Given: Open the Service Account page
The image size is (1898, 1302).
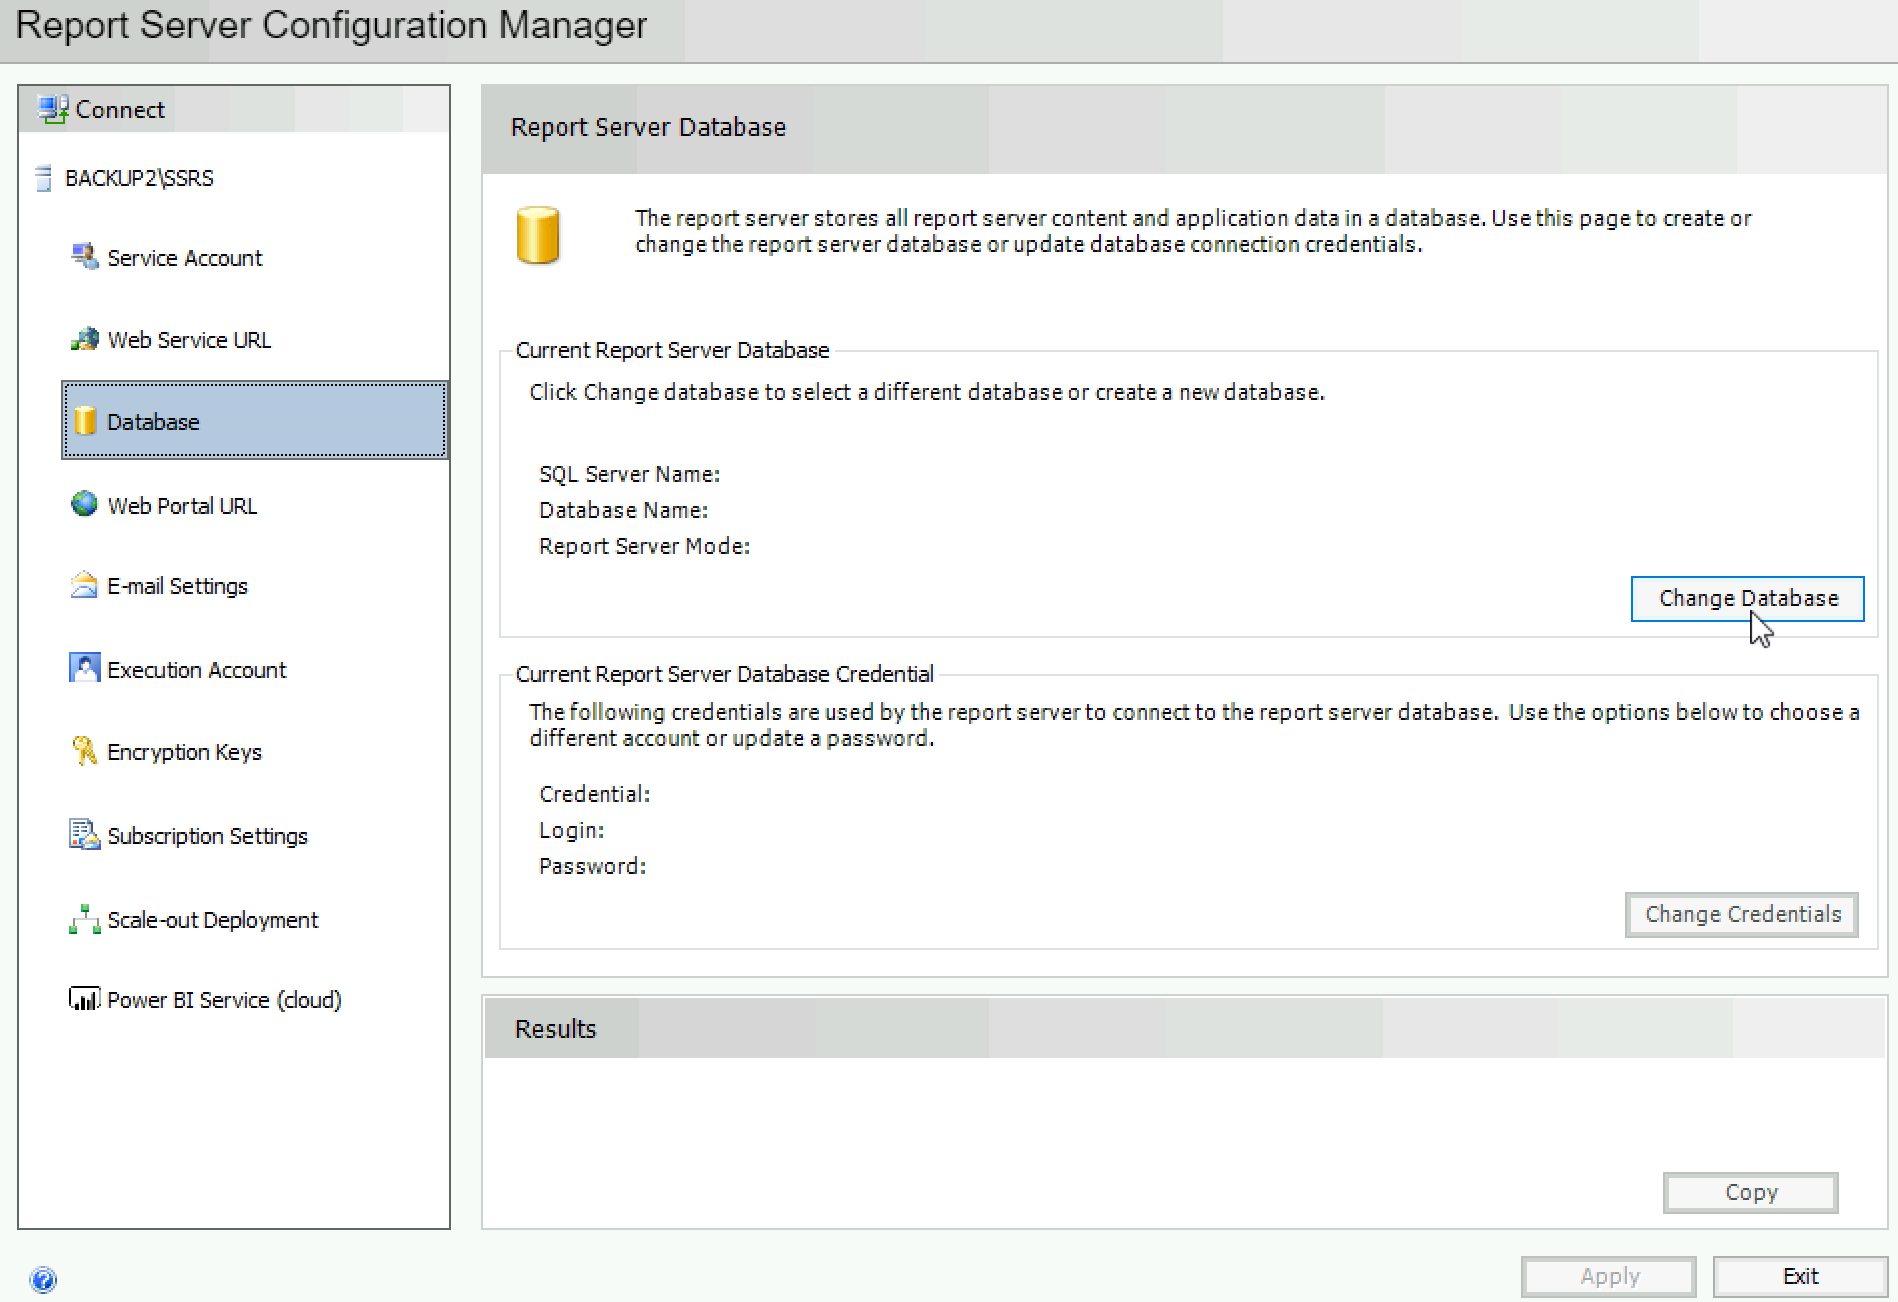Looking at the screenshot, I should click(185, 258).
